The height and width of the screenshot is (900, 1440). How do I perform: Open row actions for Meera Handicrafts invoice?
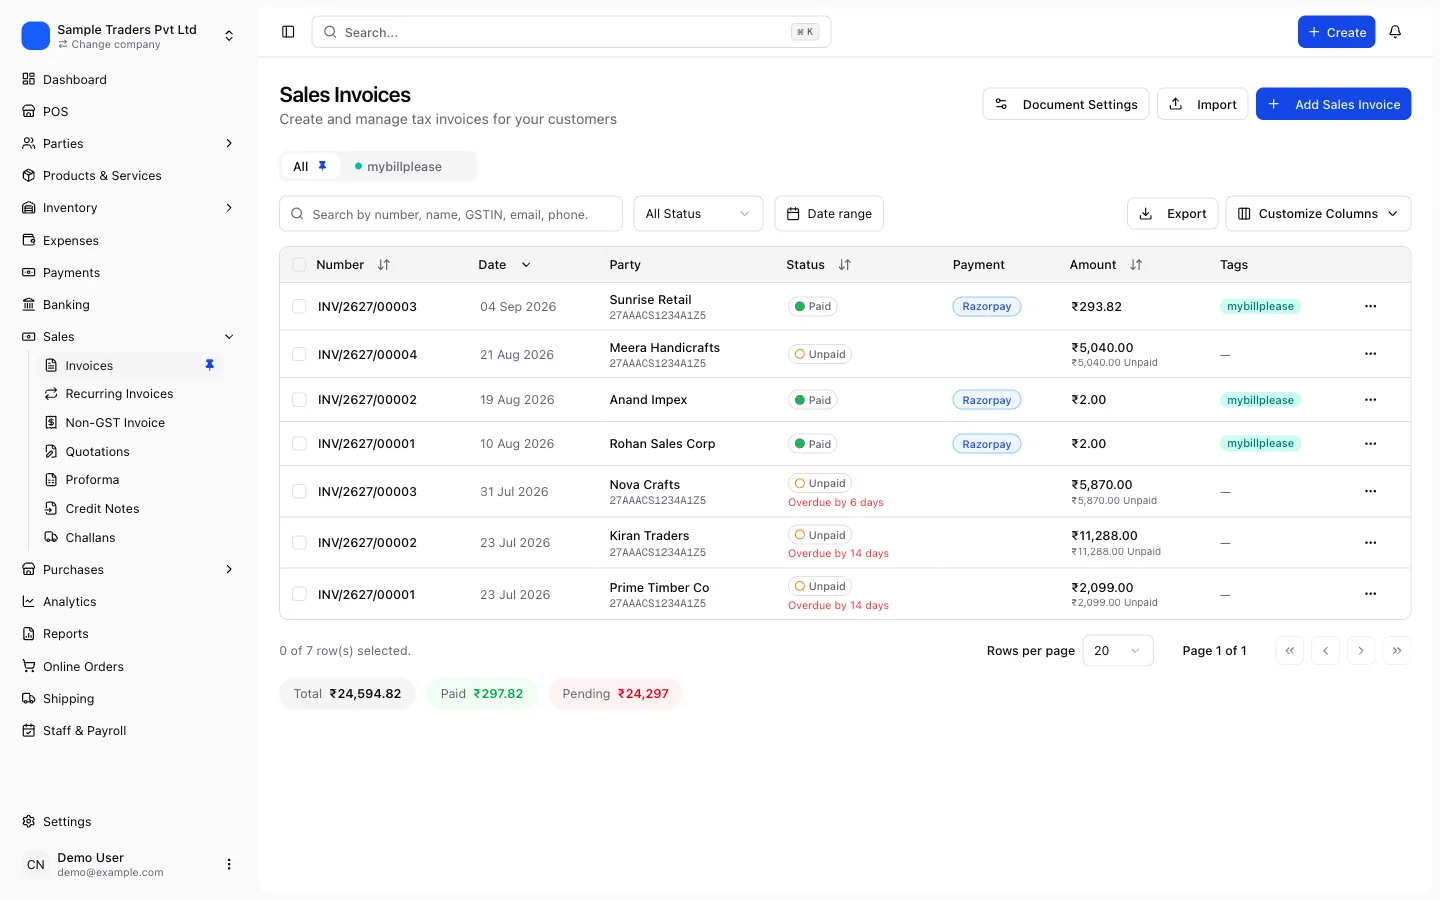(x=1370, y=354)
